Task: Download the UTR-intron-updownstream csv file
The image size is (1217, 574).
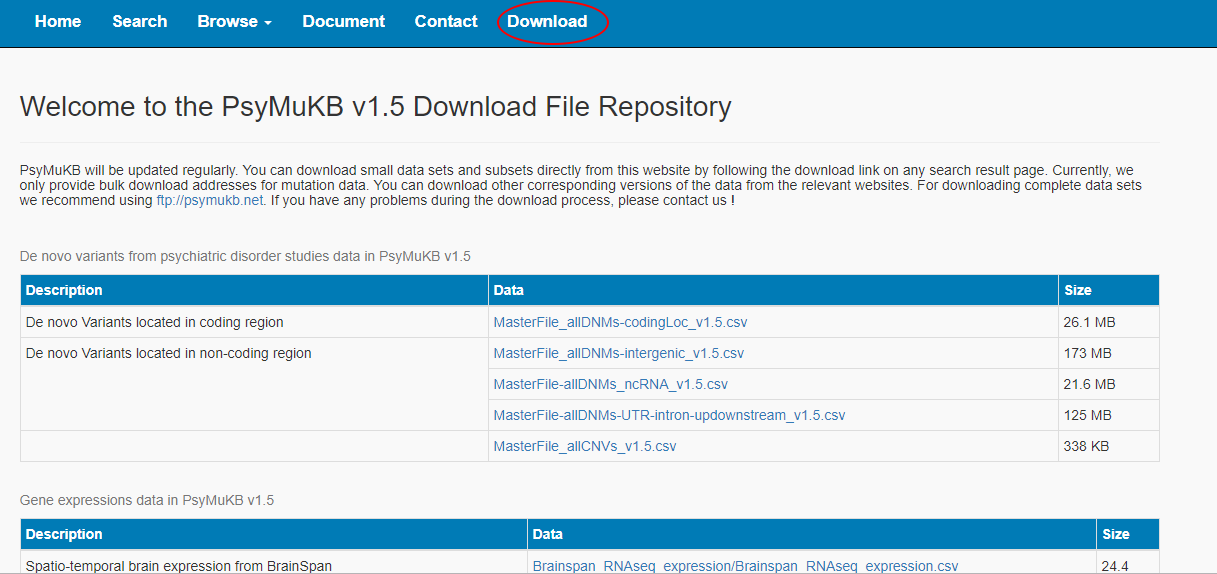Action: point(669,415)
